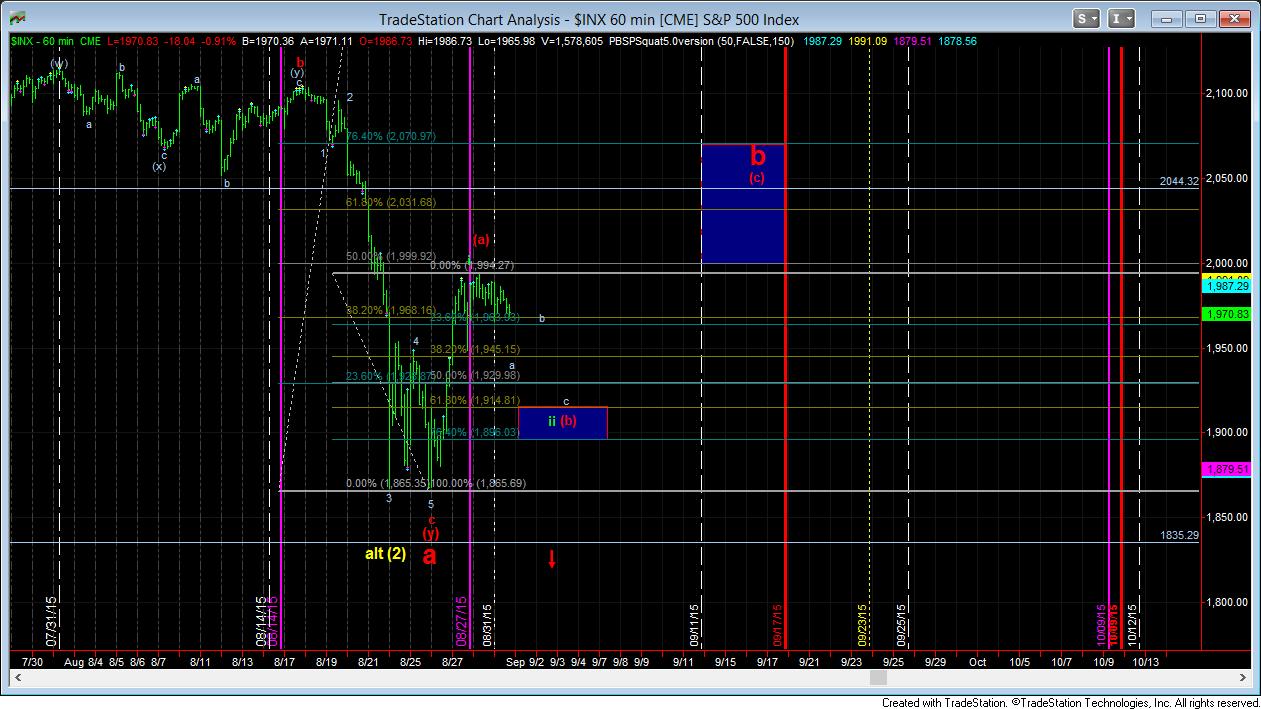1261x709 pixels.
Task: Select the red down arrow drawing
Action: (551, 558)
